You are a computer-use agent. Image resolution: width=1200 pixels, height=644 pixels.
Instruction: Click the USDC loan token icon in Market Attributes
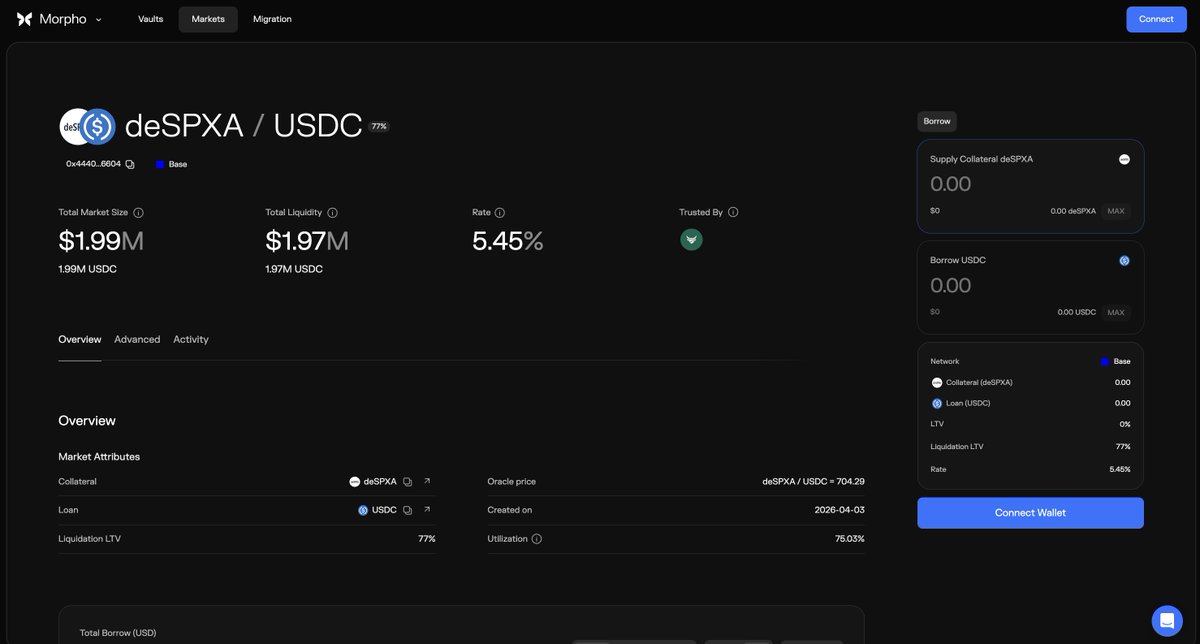363,510
